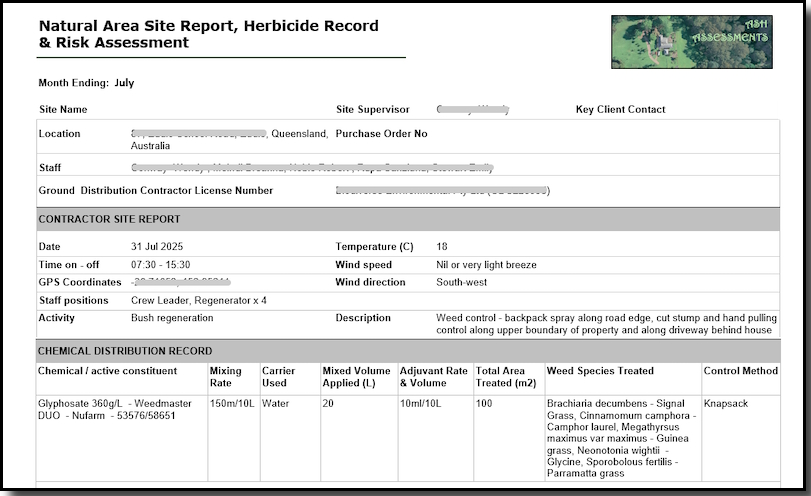Click the Key Client Contact label
Image resolution: width=811 pixels, height=496 pixels.
(x=620, y=109)
